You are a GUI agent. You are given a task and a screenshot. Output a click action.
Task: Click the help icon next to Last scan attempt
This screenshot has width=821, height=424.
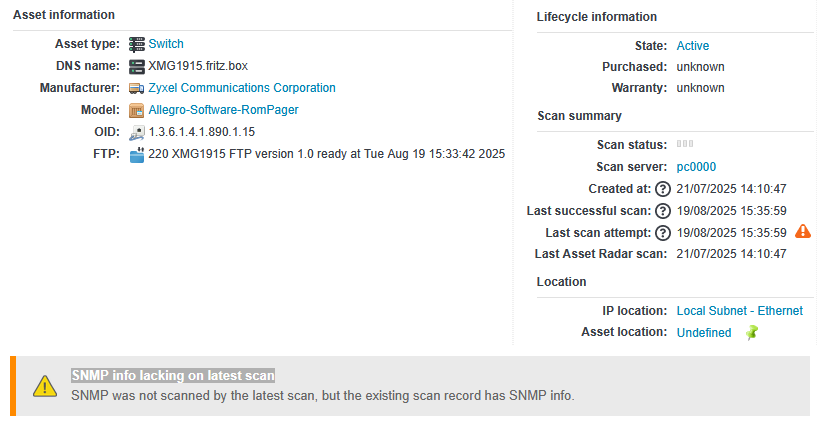(662, 233)
